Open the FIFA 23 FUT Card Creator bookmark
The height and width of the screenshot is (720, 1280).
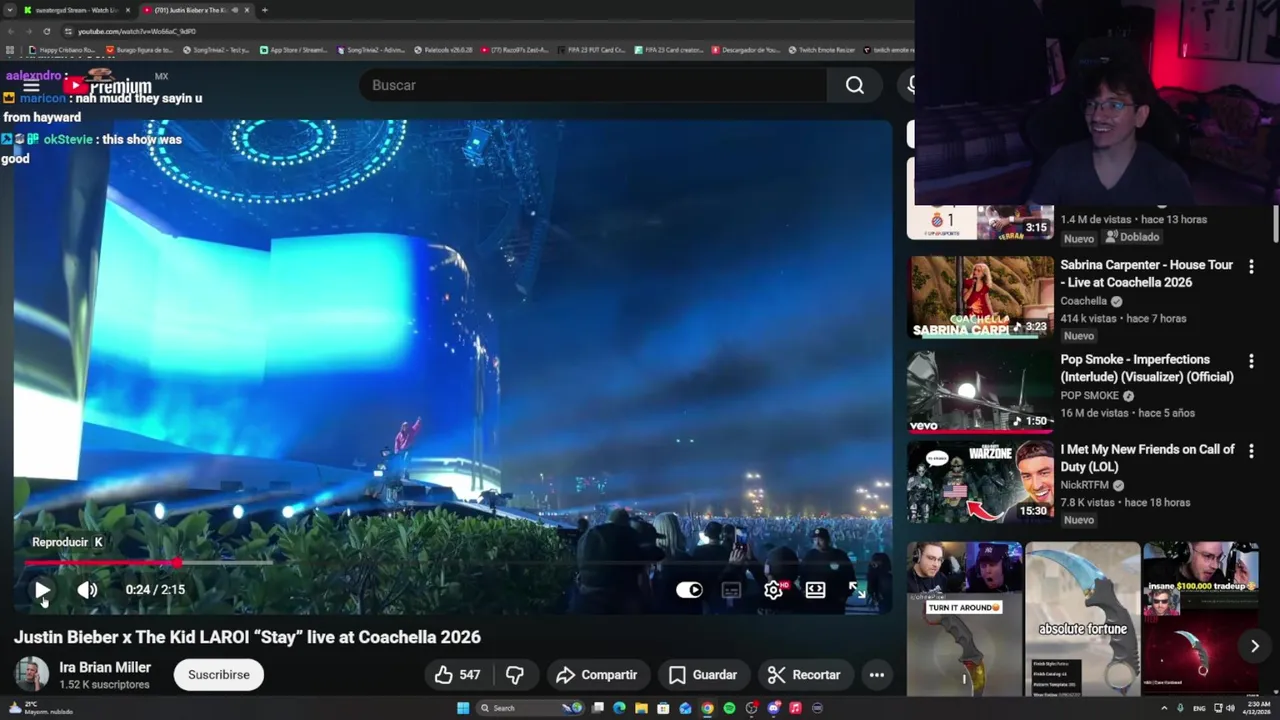[x=591, y=49]
